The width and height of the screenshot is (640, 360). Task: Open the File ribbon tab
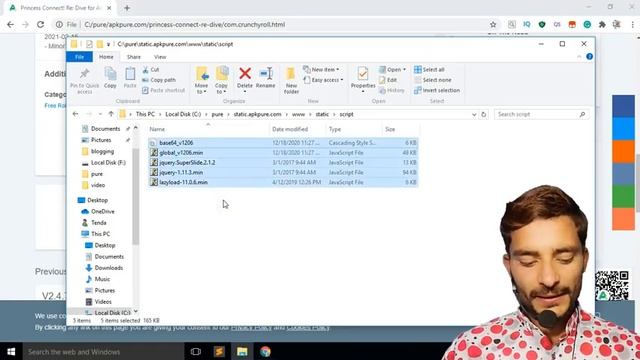pyautogui.click(x=80, y=57)
